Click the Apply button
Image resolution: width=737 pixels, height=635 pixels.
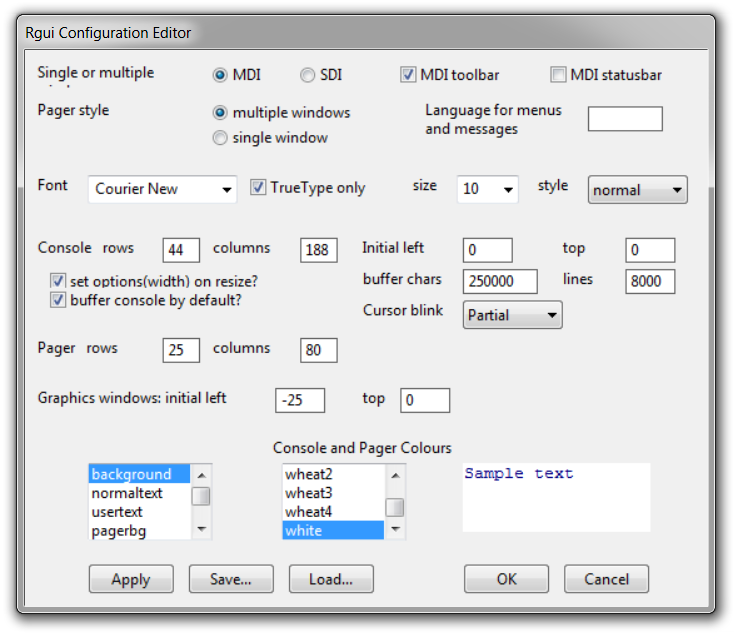tap(131, 579)
